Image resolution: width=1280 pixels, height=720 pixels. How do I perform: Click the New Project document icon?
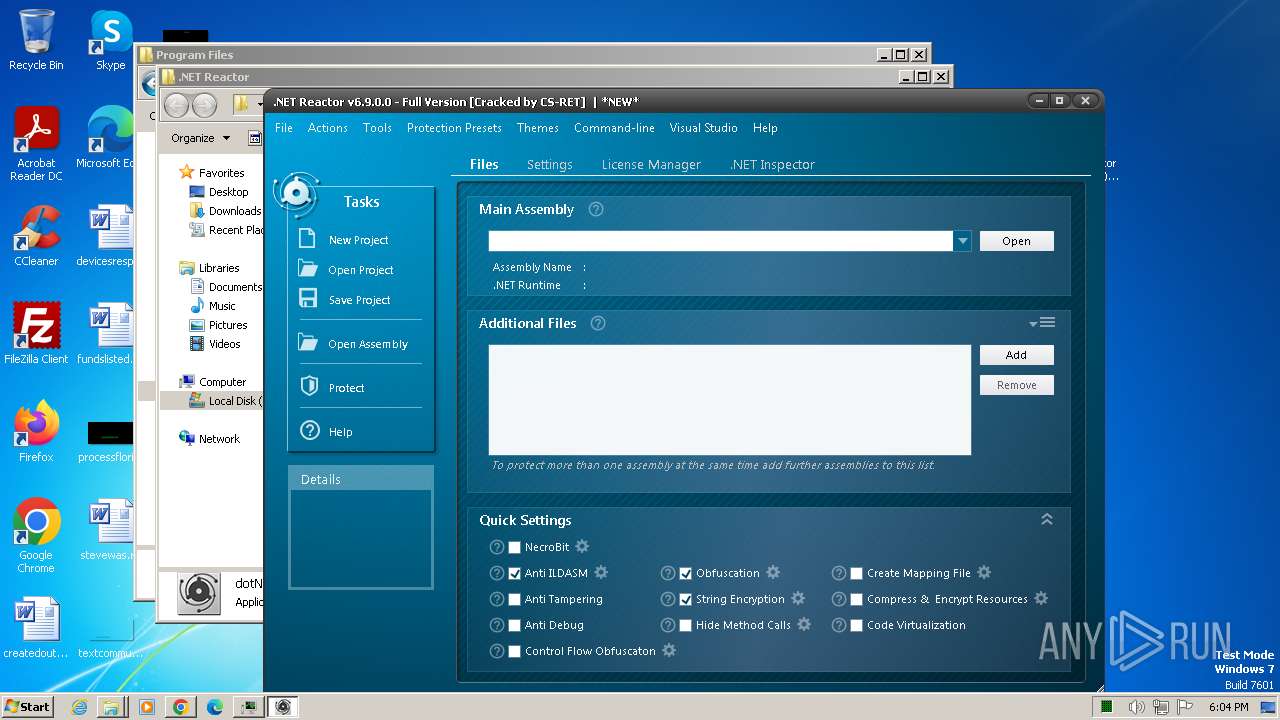tap(308, 239)
